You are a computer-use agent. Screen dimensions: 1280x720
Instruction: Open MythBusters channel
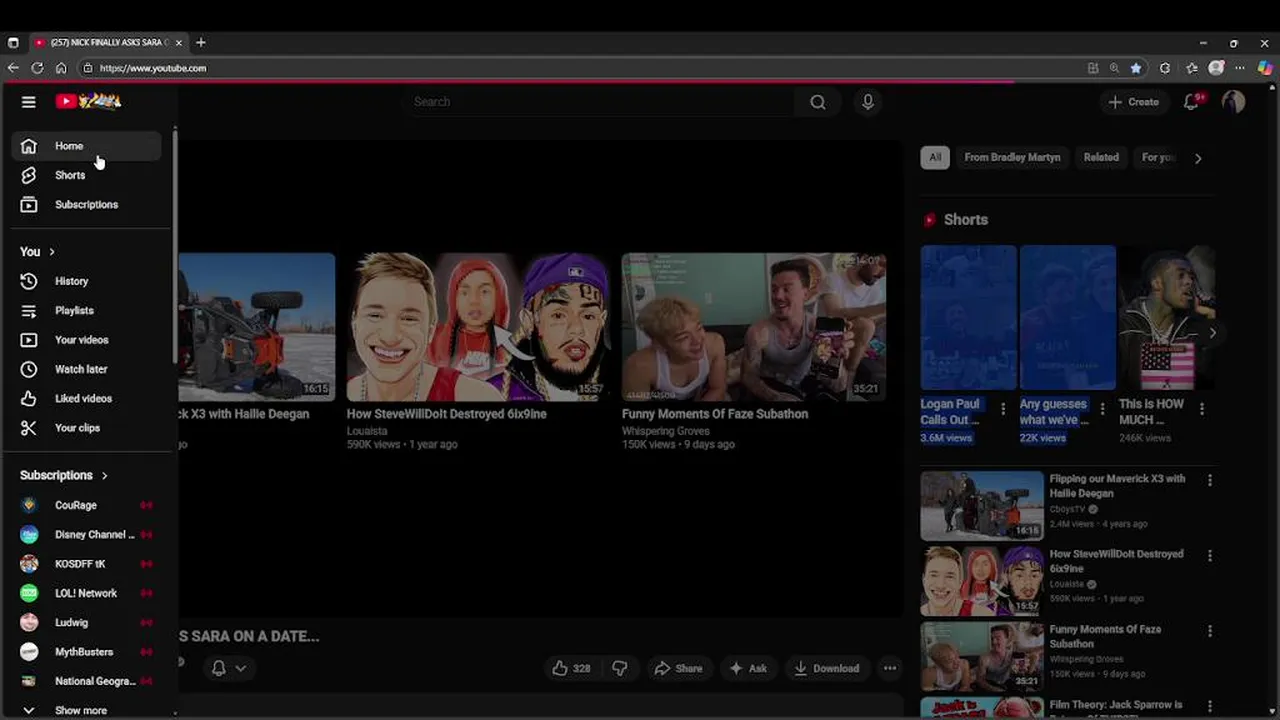[x=87, y=652]
